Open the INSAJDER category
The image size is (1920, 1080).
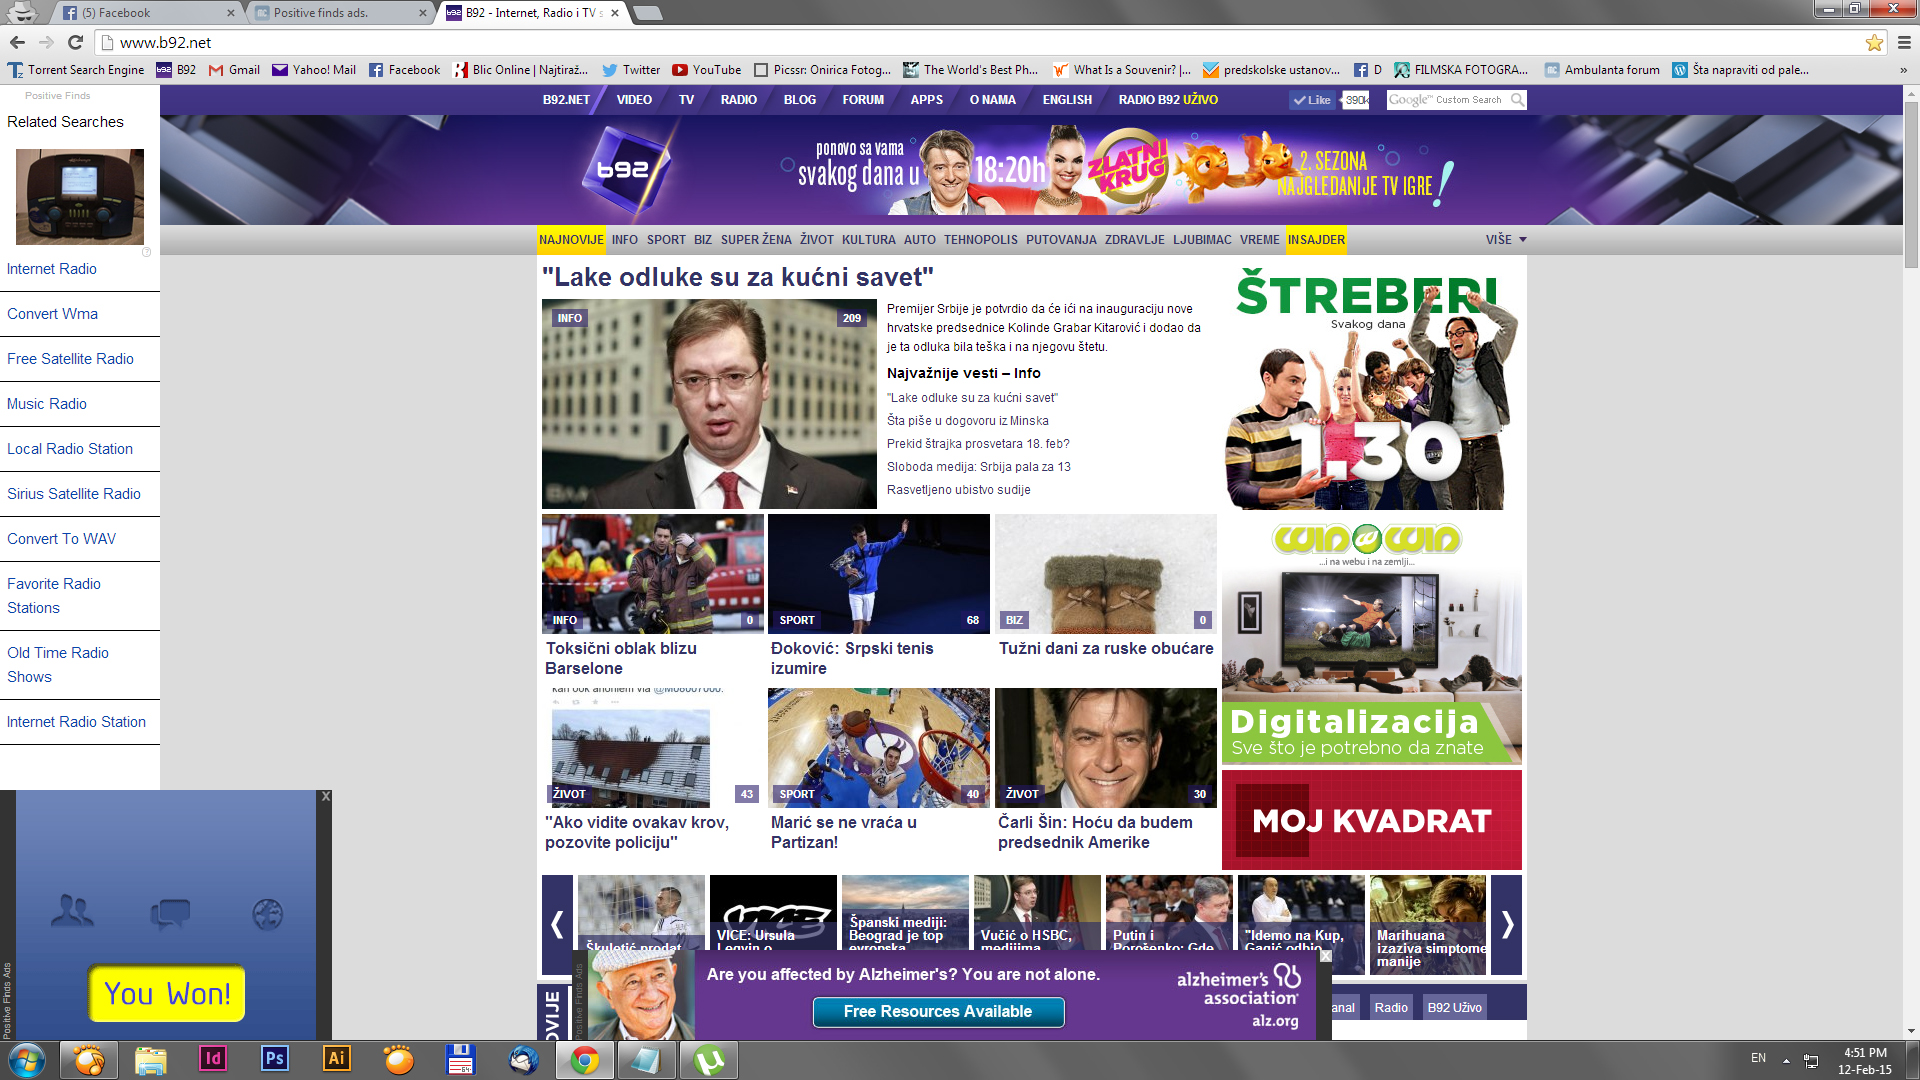[1316, 240]
